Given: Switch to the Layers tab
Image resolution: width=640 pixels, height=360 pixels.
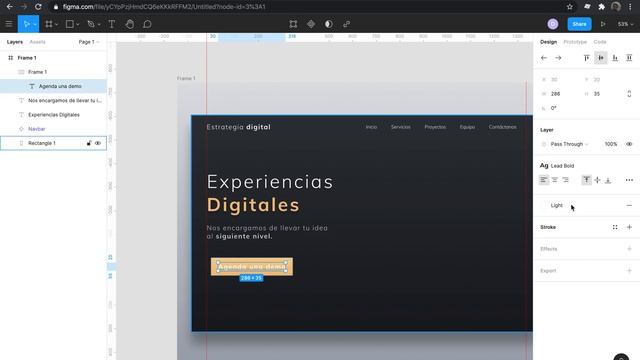Looking at the screenshot, I should [15, 42].
